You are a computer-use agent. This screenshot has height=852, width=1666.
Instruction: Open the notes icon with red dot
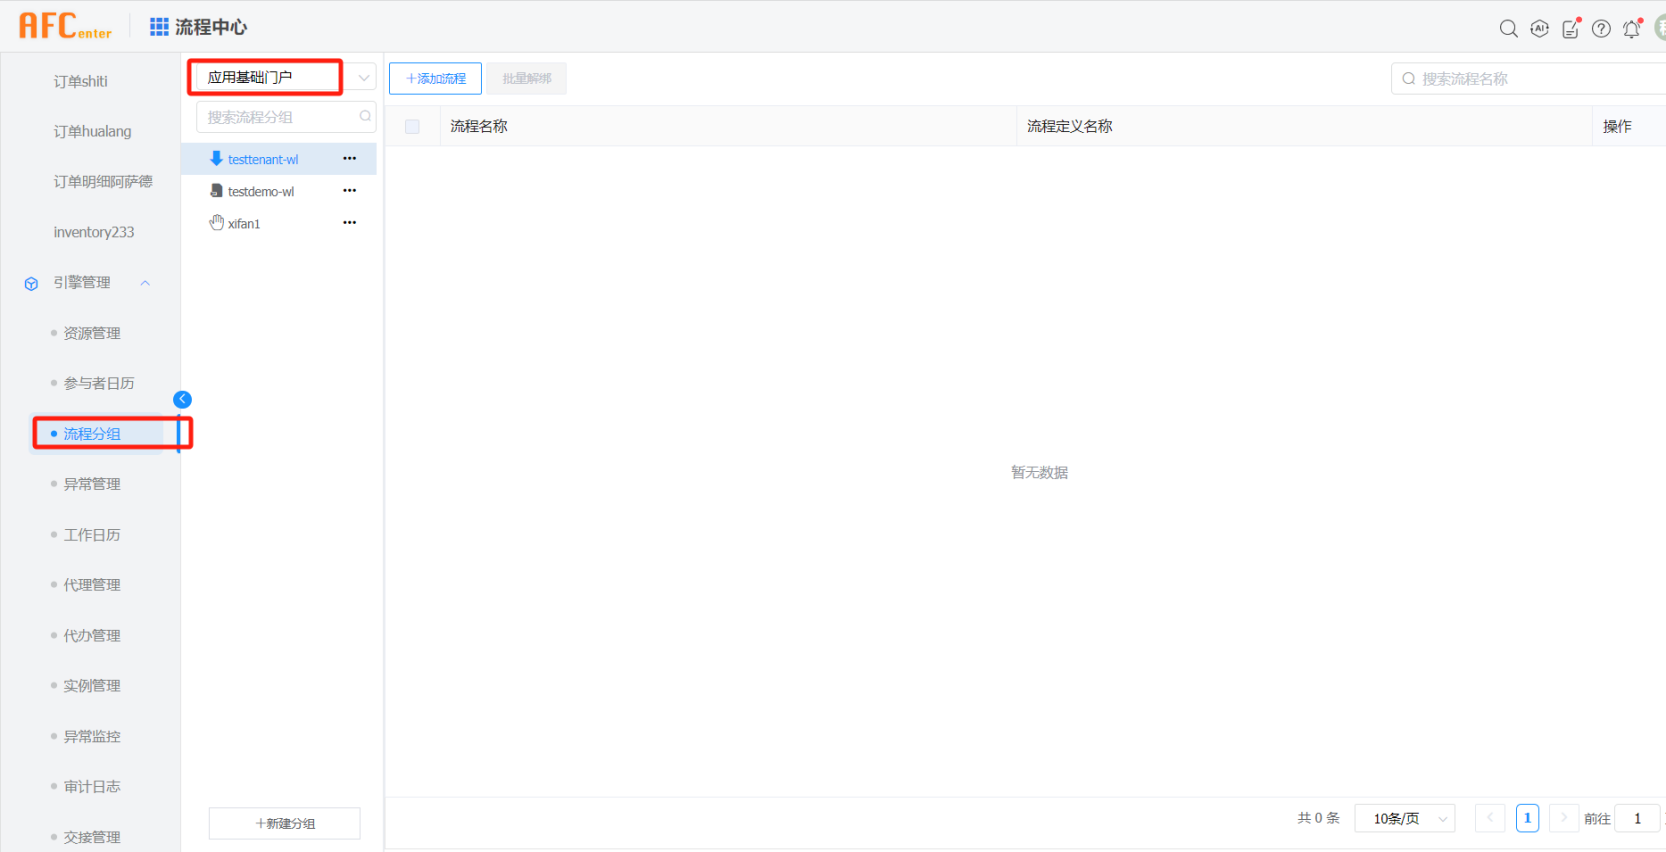pyautogui.click(x=1571, y=29)
